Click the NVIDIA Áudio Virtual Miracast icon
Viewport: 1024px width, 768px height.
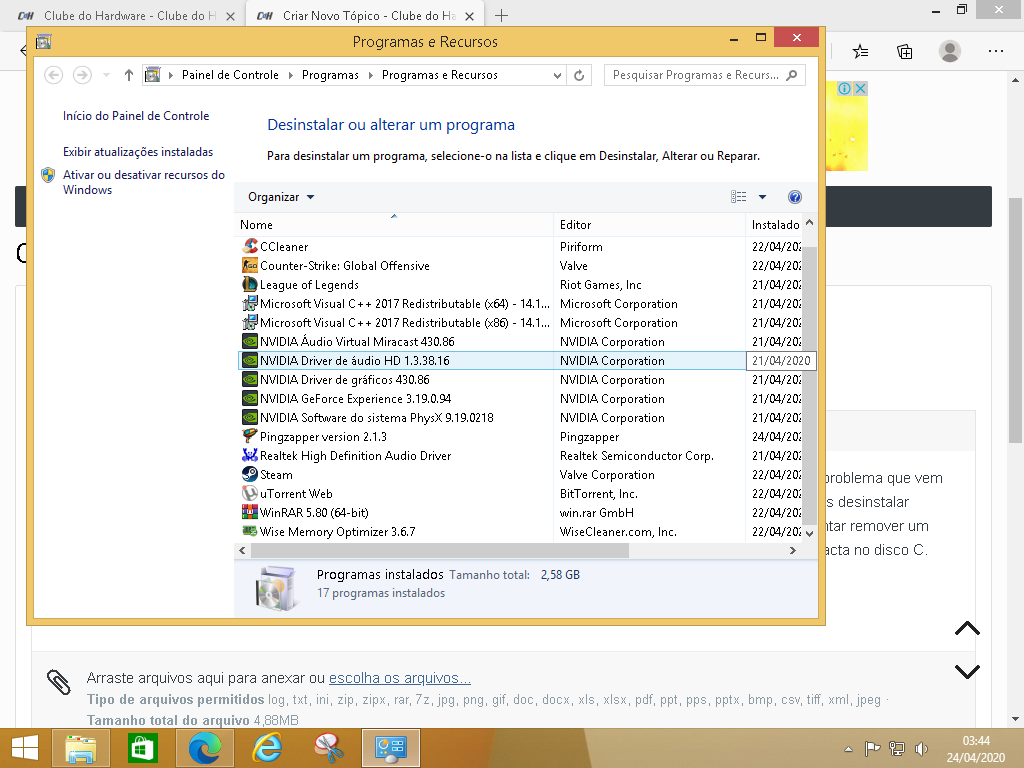click(x=249, y=341)
